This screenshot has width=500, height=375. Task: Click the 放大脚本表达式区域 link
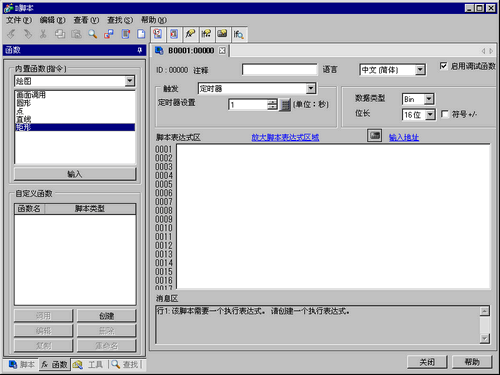pos(285,137)
